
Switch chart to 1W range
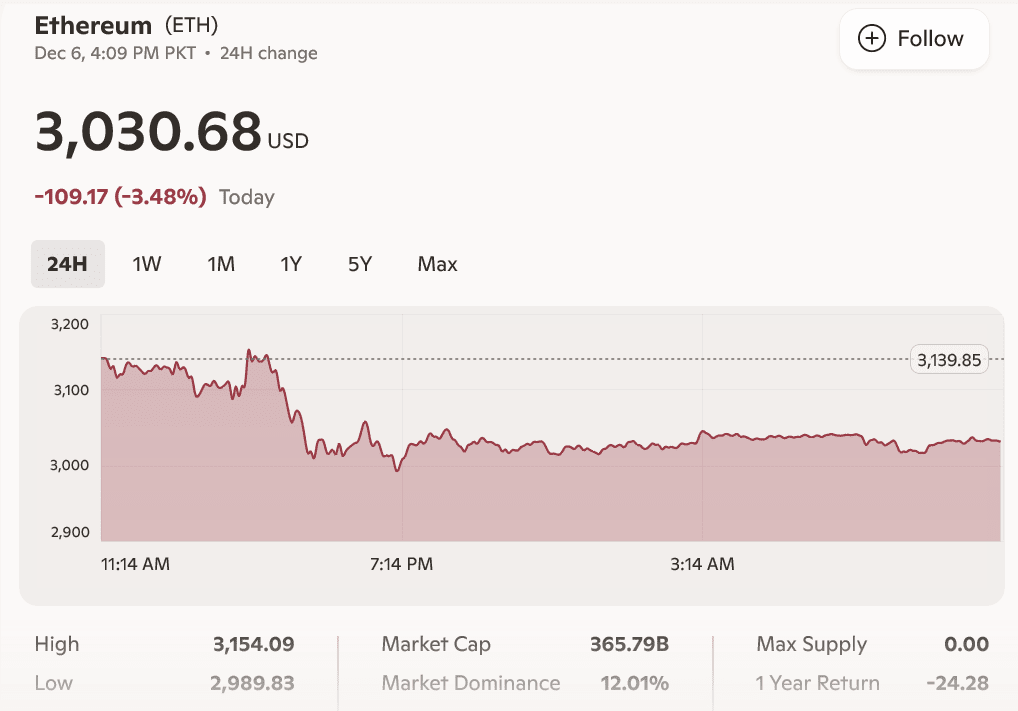pyautogui.click(x=147, y=264)
